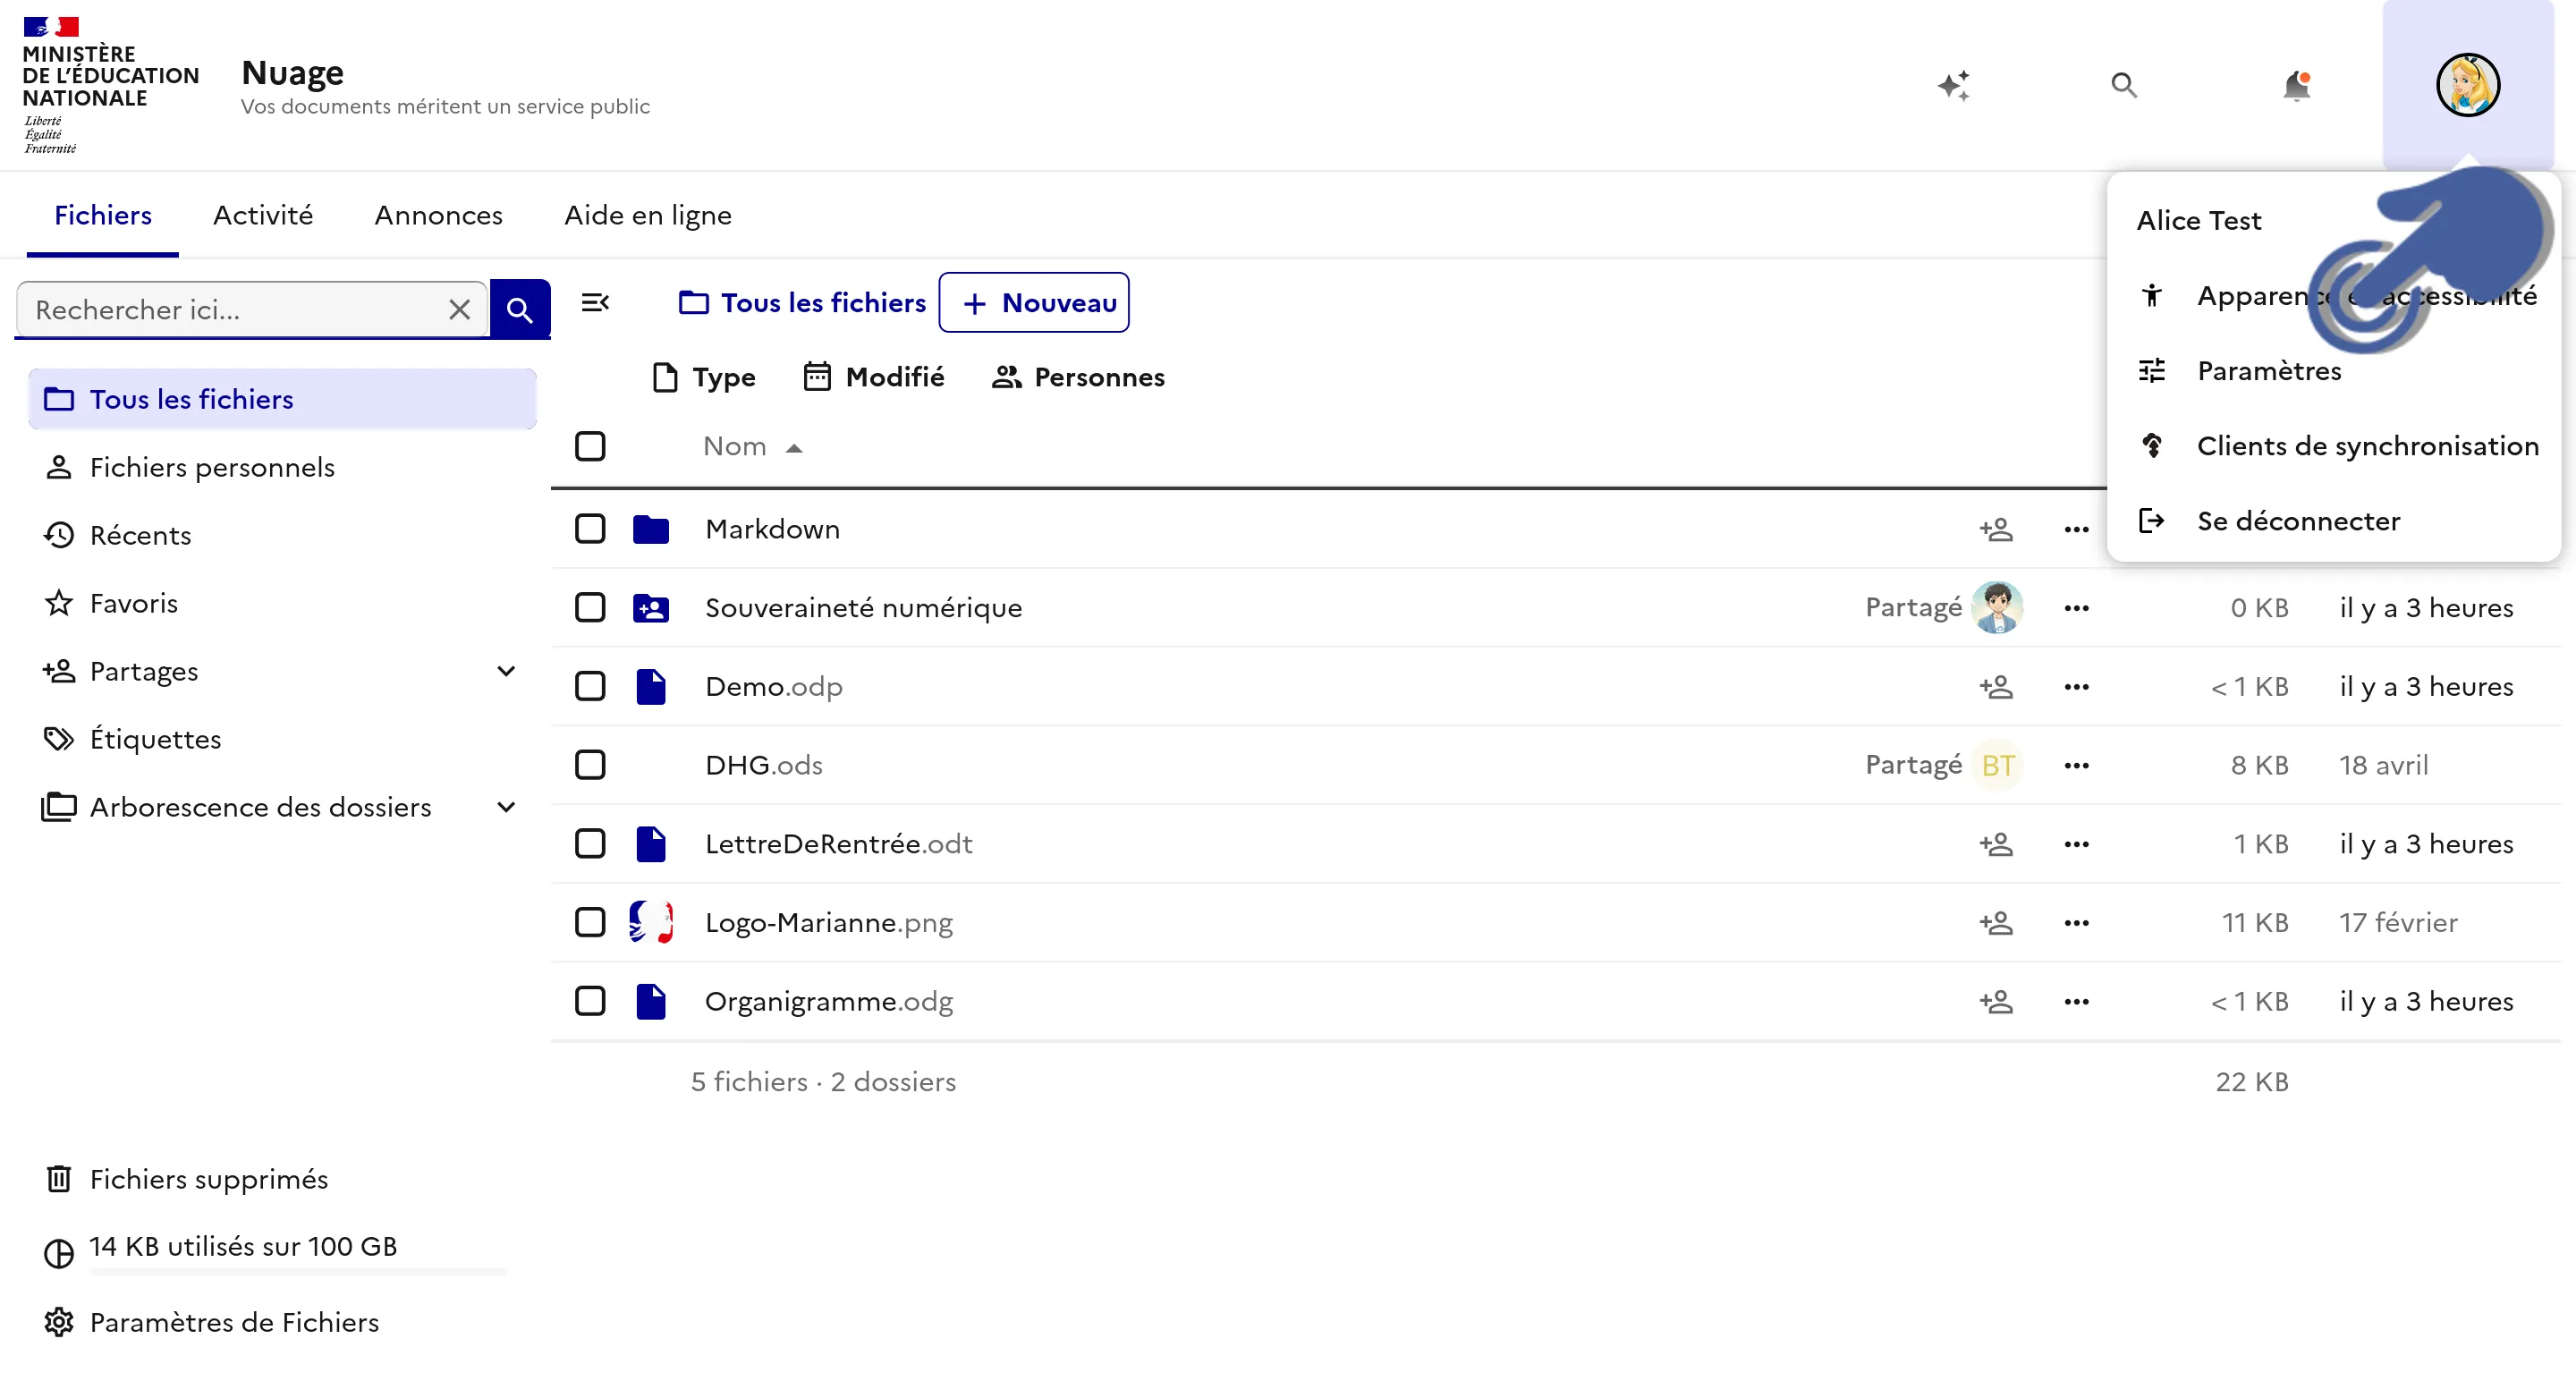Click the storage usage progress bar
The height and width of the screenshot is (1381, 2576).
[x=297, y=1272]
